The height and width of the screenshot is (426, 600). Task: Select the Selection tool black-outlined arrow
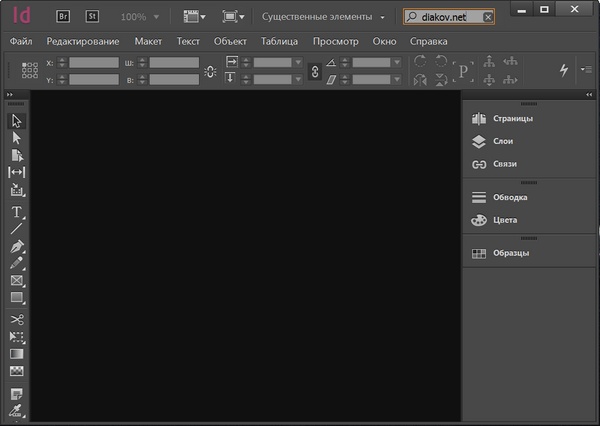coord(16,121)
